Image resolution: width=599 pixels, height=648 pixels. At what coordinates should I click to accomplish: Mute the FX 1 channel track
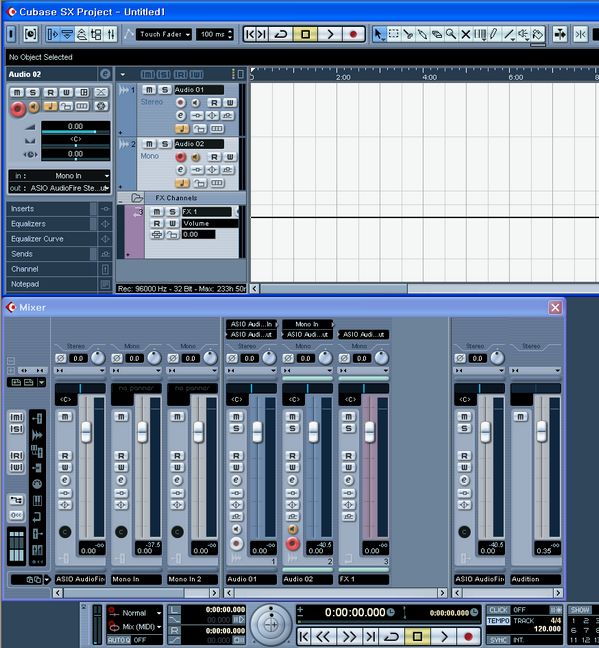tap(157, 212)
